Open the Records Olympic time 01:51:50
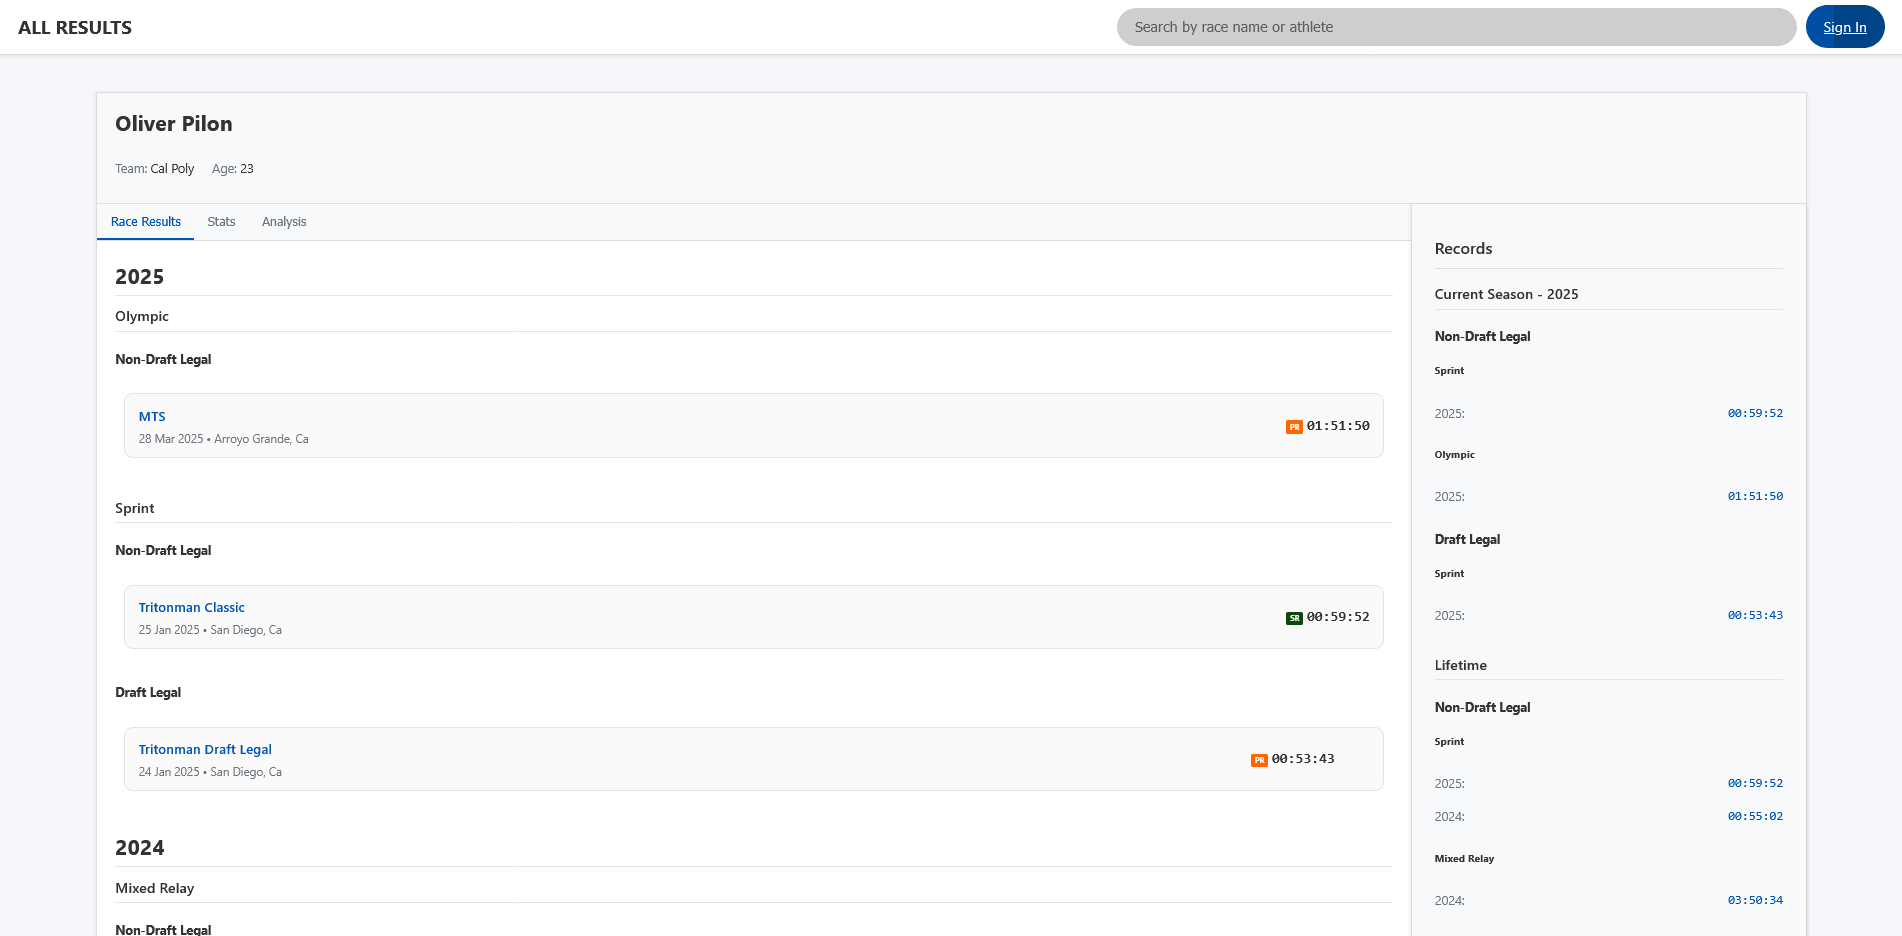The height and width of the screenshot is (936, 1902). pyautogui.click(x=1755, y=496)
